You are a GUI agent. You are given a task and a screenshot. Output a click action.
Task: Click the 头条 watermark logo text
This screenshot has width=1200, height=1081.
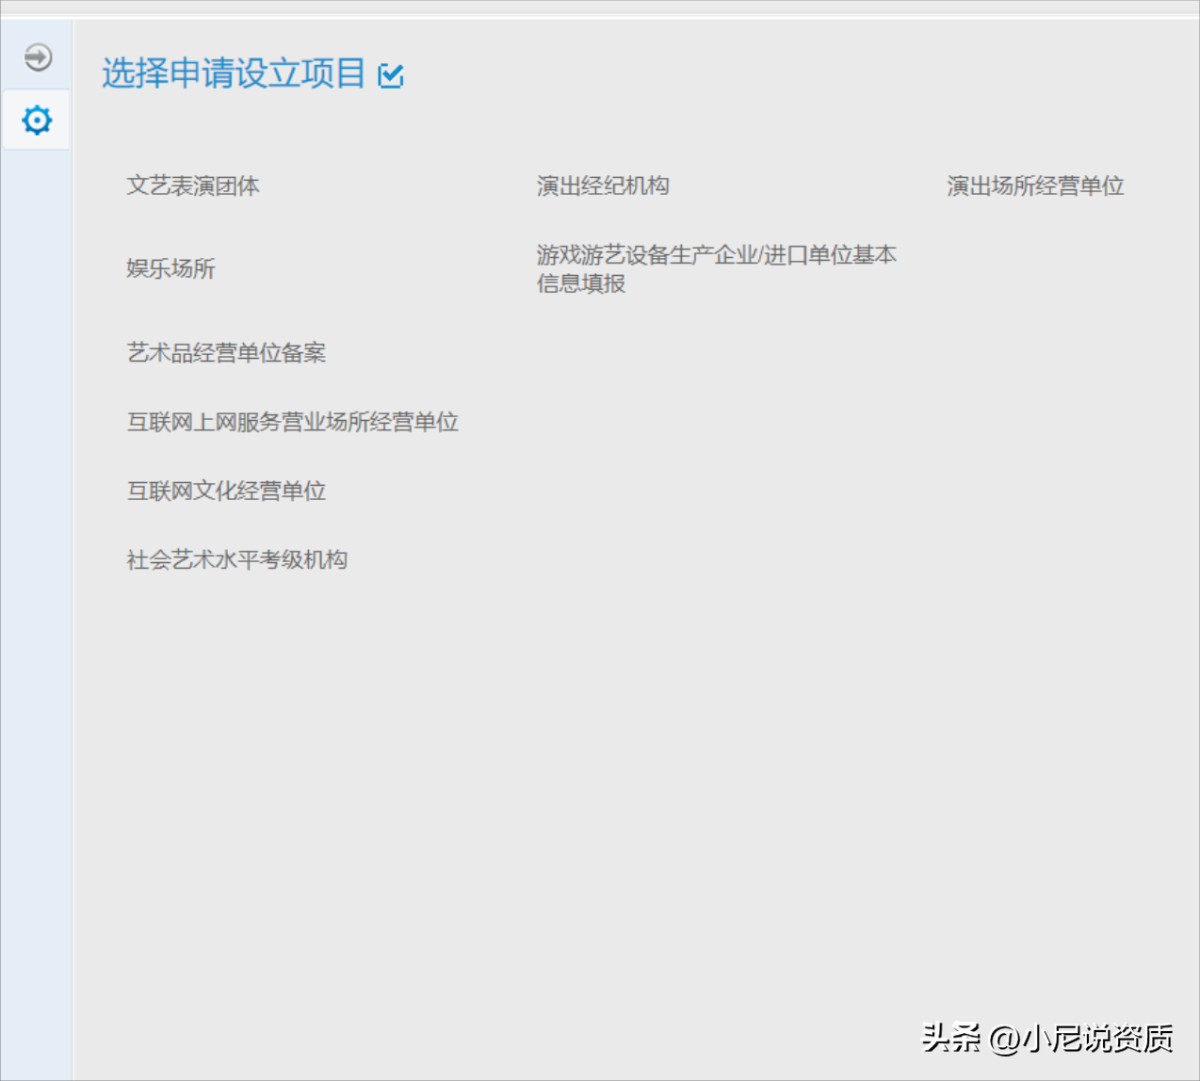951,1038
